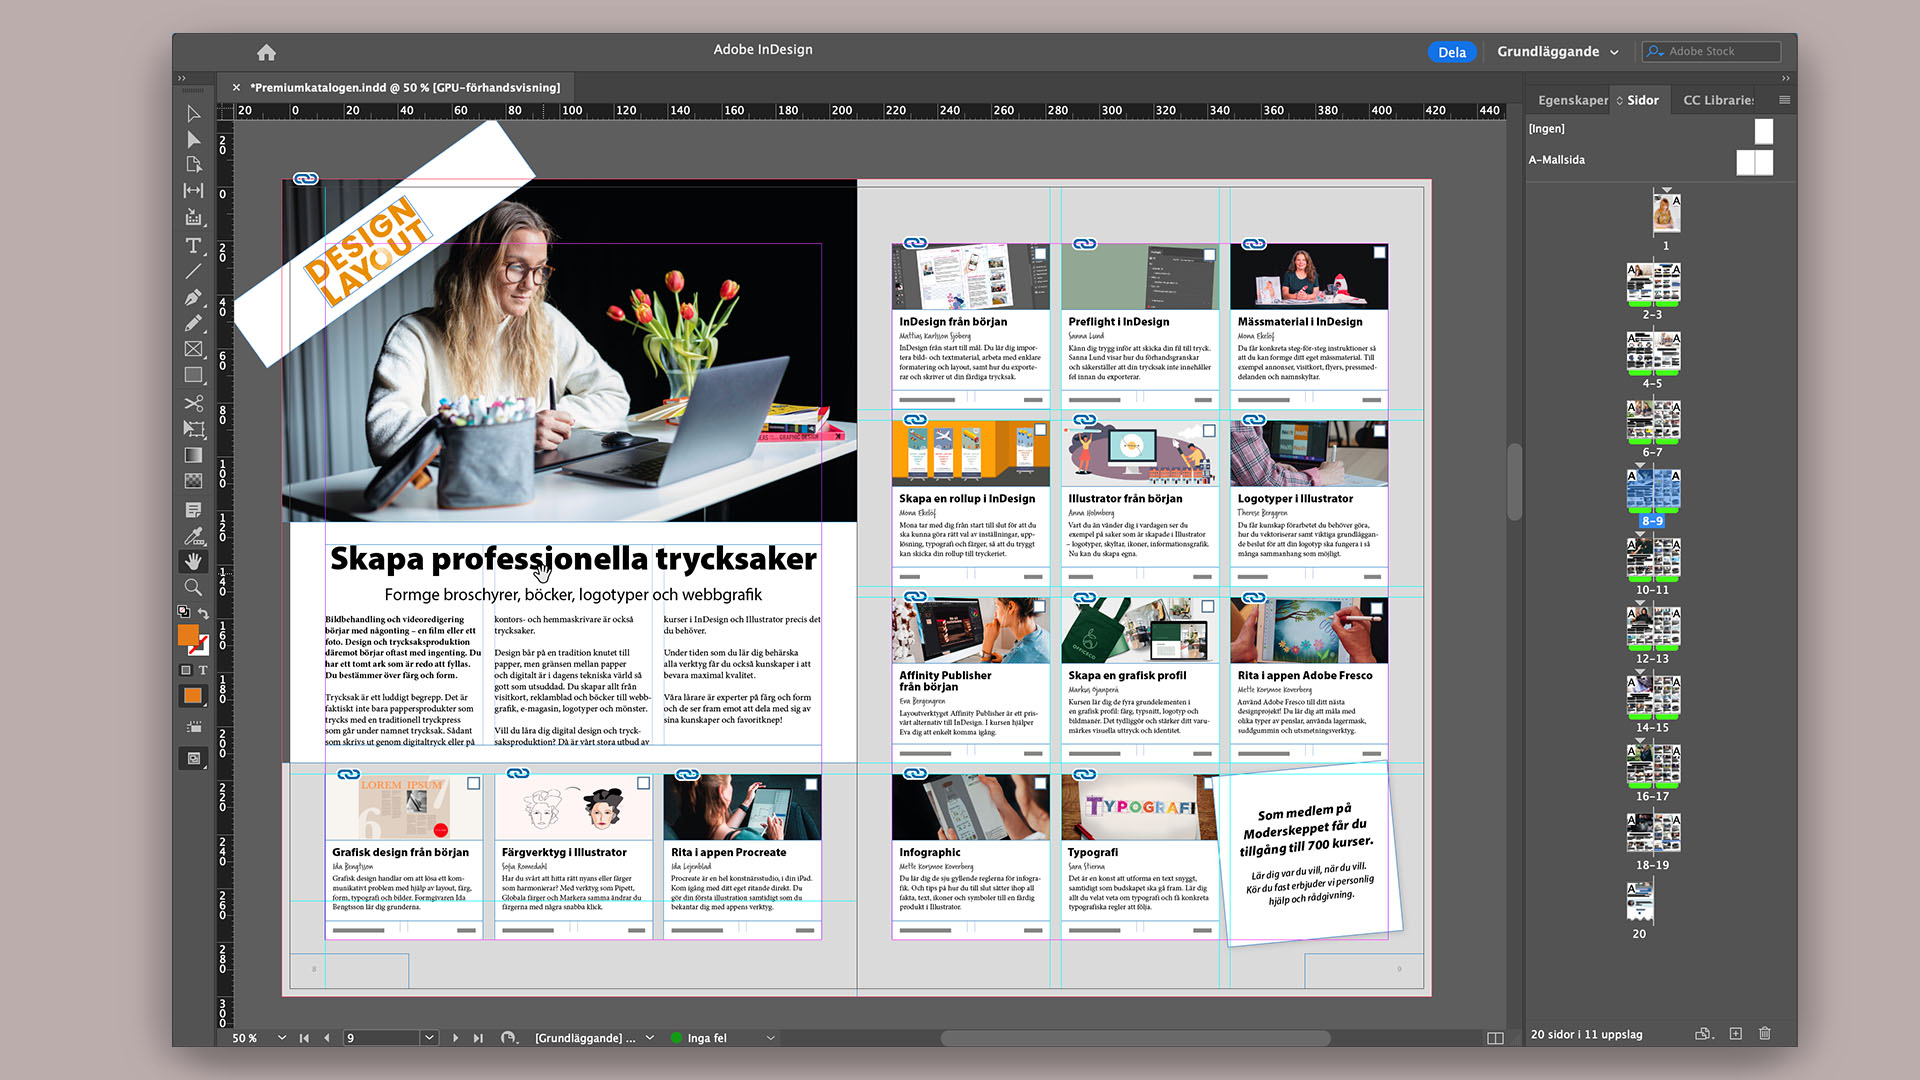Open the Inga fel preflight menu arrow

click(770, 1038)
